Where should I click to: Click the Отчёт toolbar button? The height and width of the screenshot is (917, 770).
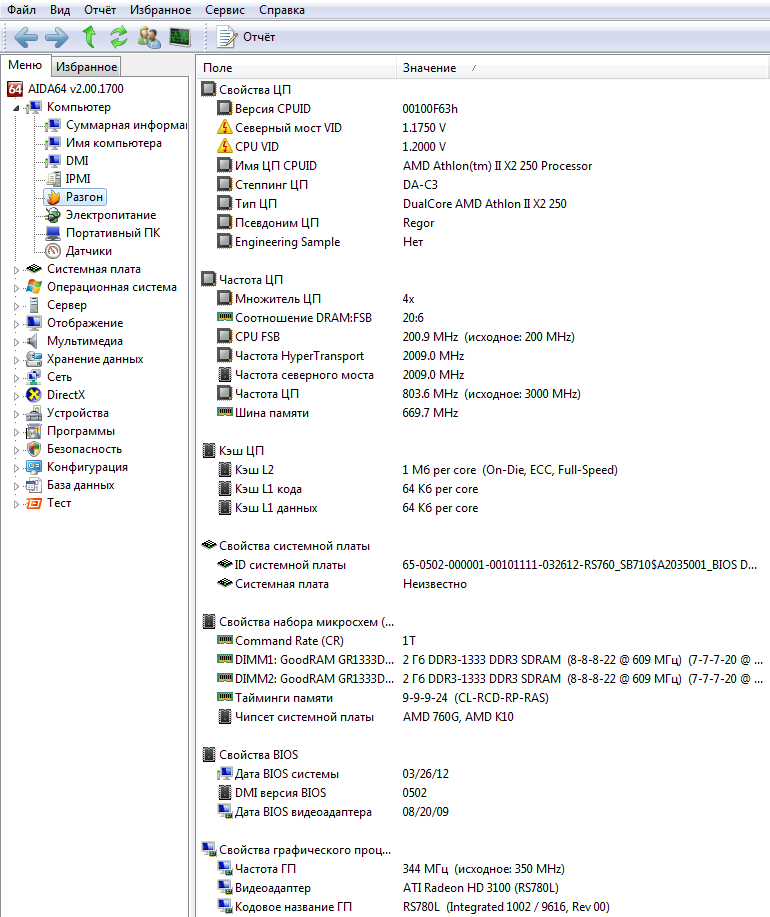pos(246,37)
